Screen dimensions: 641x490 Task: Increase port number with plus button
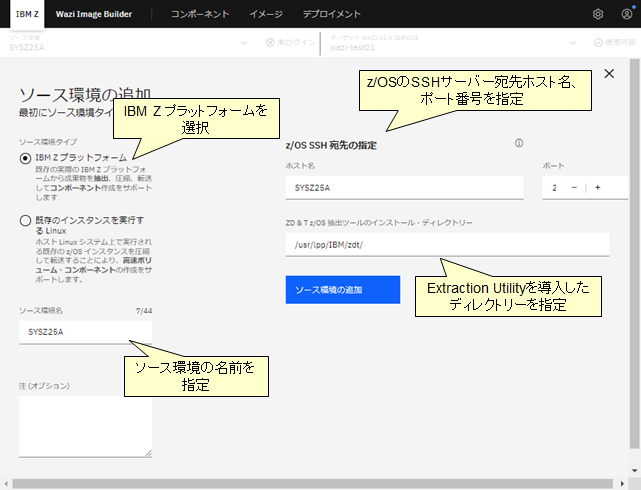pos(597,188)
